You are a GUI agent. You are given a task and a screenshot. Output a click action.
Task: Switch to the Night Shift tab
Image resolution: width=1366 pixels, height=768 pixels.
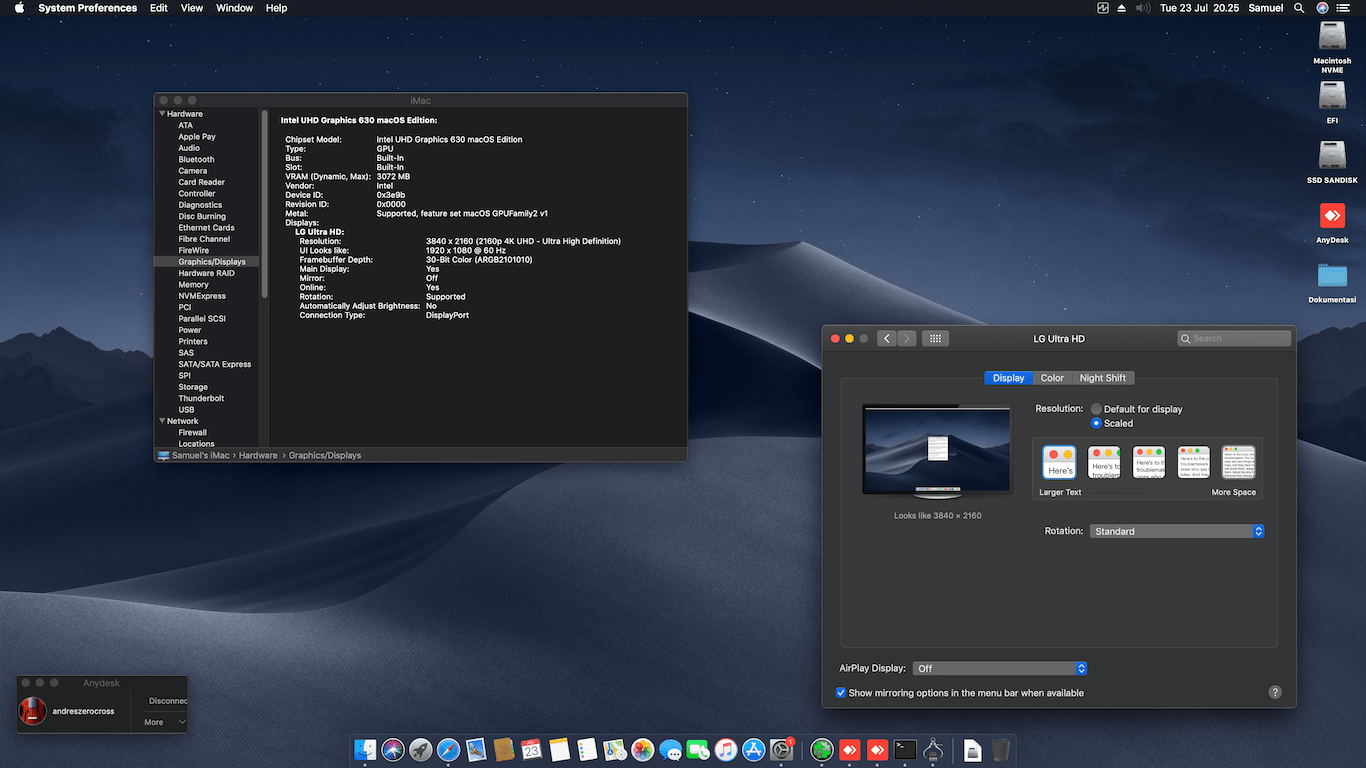click(1103, 378)
